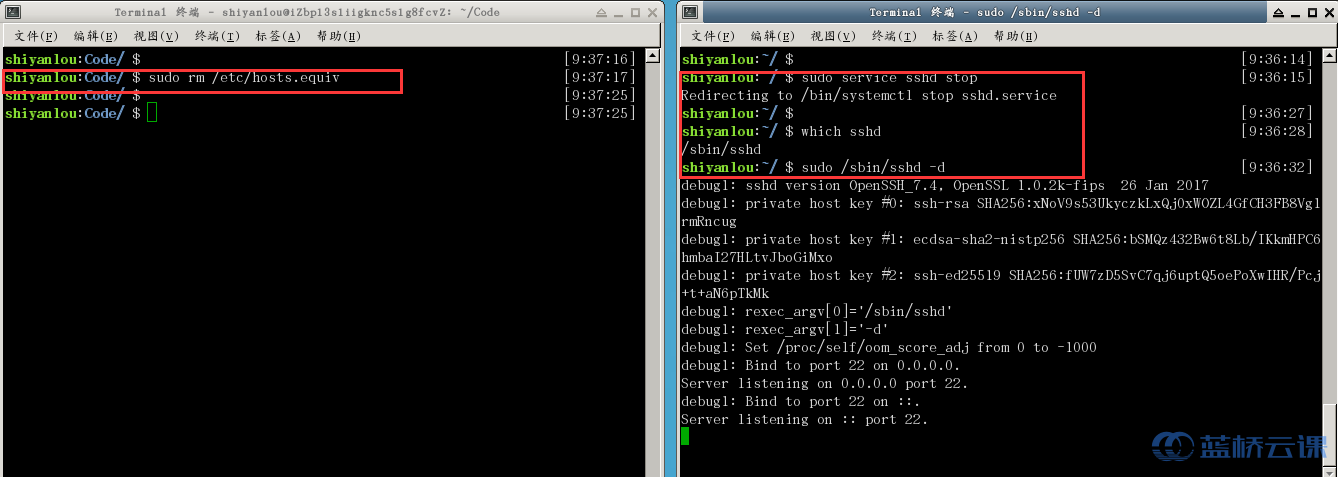
Task: Open 帮助(H) menu in right terminal
Action: tap(1015, 36)
